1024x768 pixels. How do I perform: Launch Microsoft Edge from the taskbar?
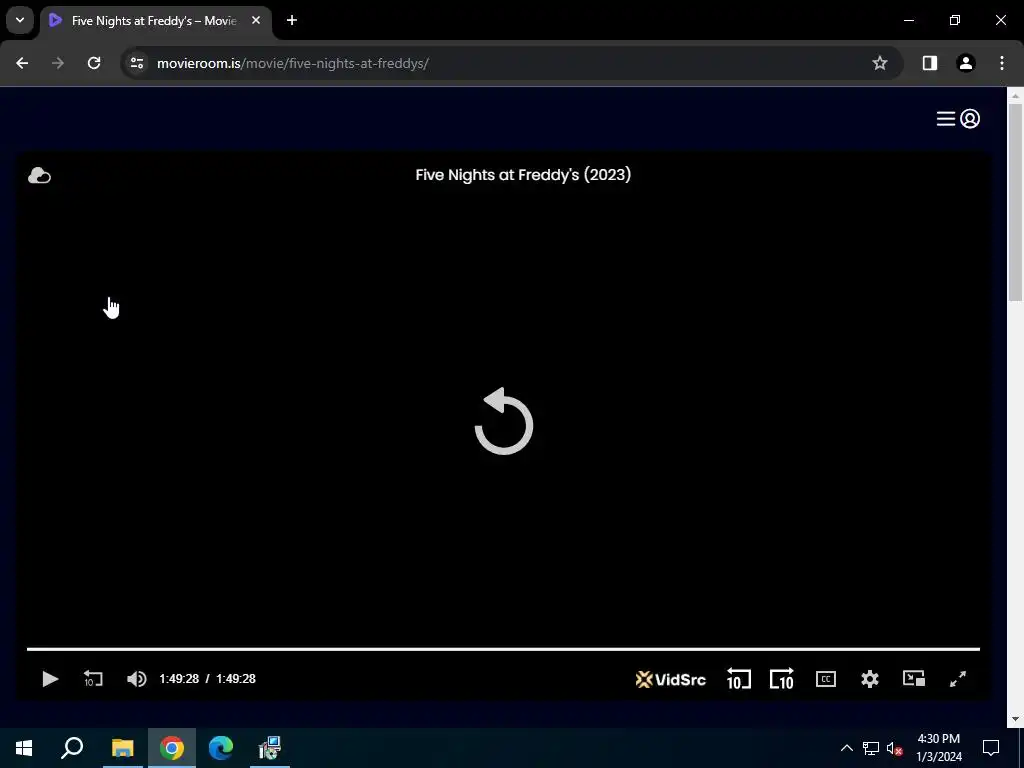(221, 748)
